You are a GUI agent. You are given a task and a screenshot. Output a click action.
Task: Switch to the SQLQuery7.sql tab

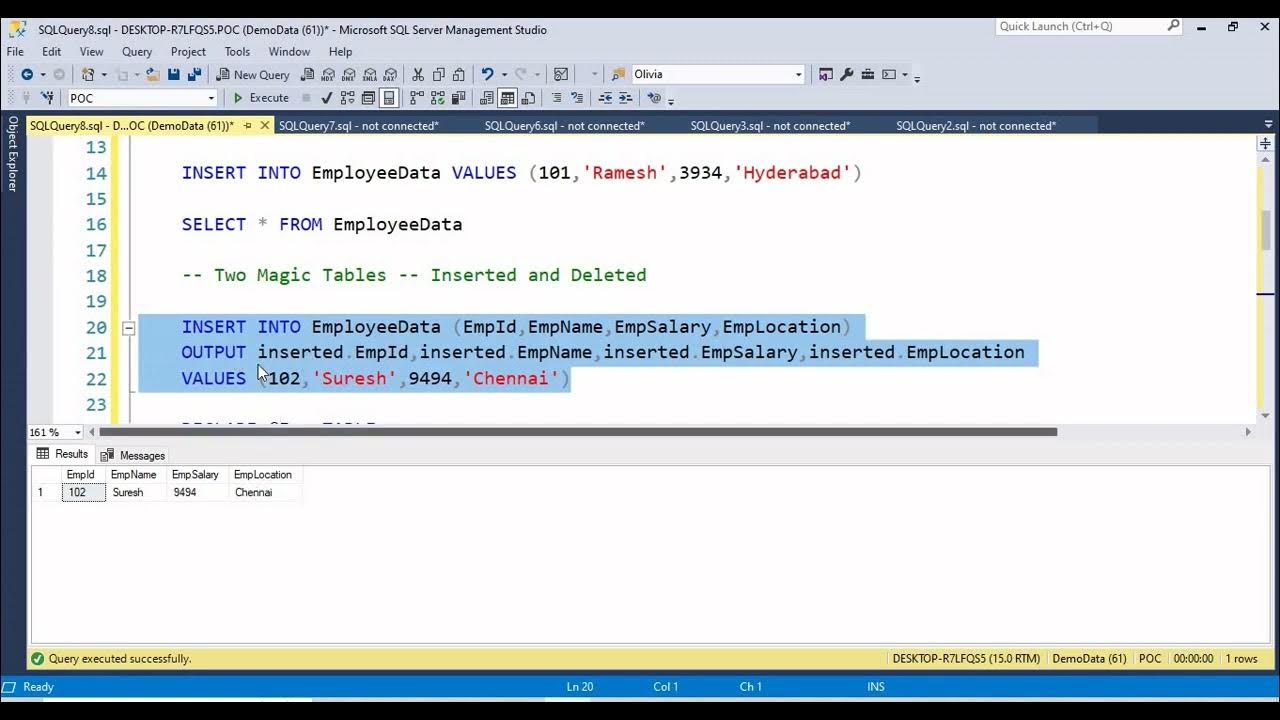click(358, 125)
